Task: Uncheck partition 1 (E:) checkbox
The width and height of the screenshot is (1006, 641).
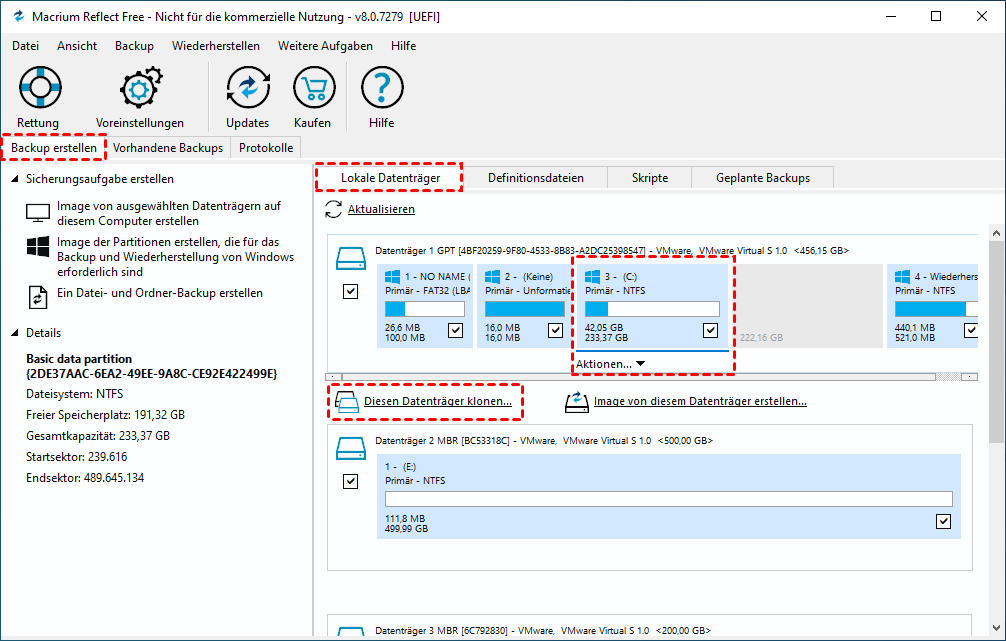Action: pos(943,522)
